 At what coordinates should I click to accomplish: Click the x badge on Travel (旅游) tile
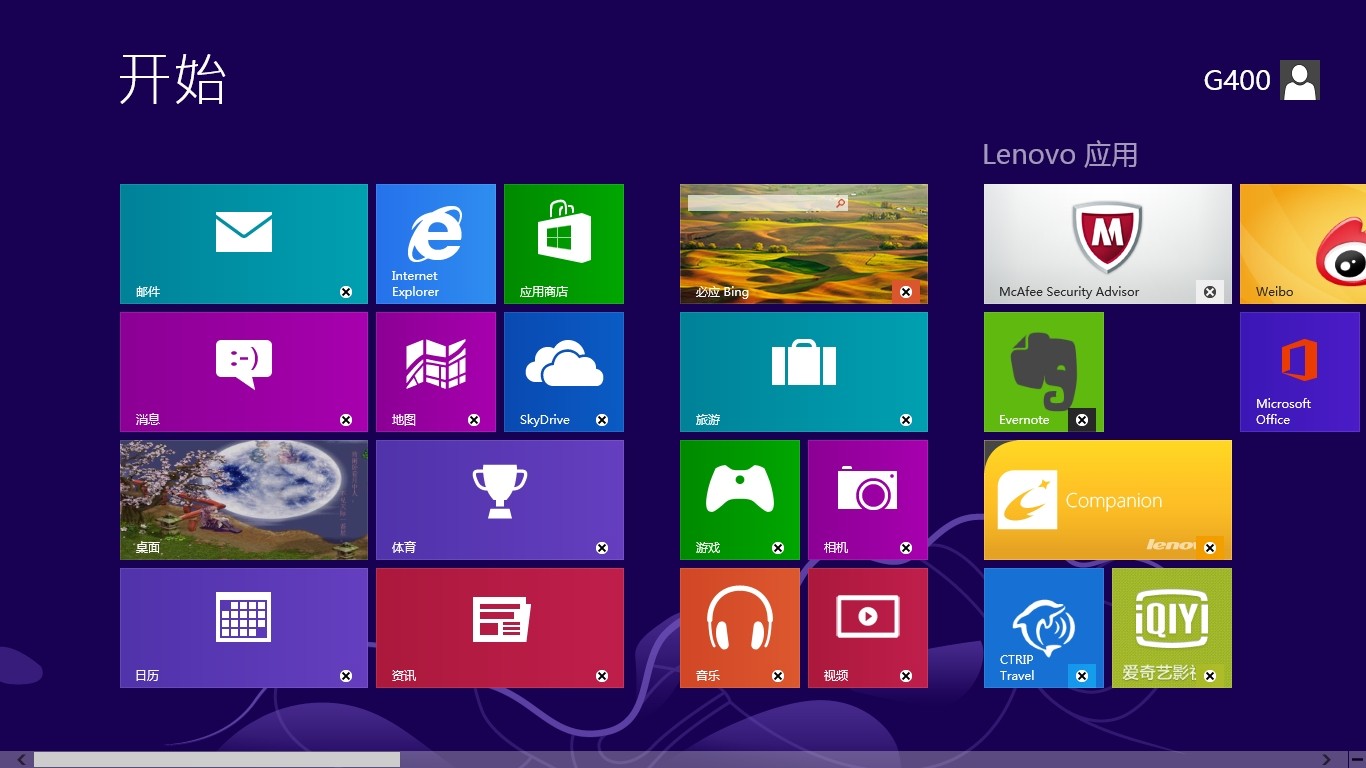[x=906, y=420]
